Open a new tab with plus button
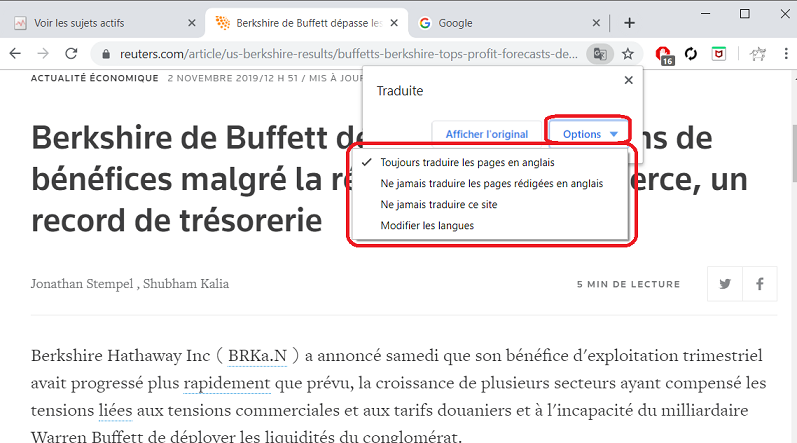Viewport: 797px width, 443px height. (x=629, y=23)
